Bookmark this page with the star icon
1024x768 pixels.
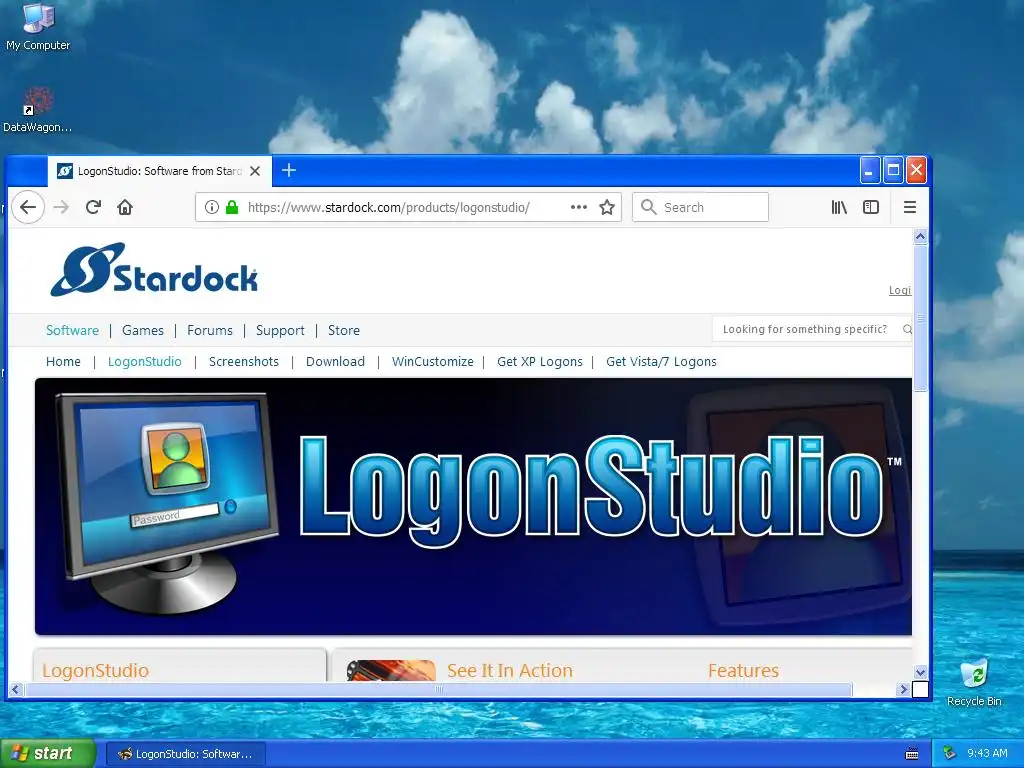[x=607, y=208]
